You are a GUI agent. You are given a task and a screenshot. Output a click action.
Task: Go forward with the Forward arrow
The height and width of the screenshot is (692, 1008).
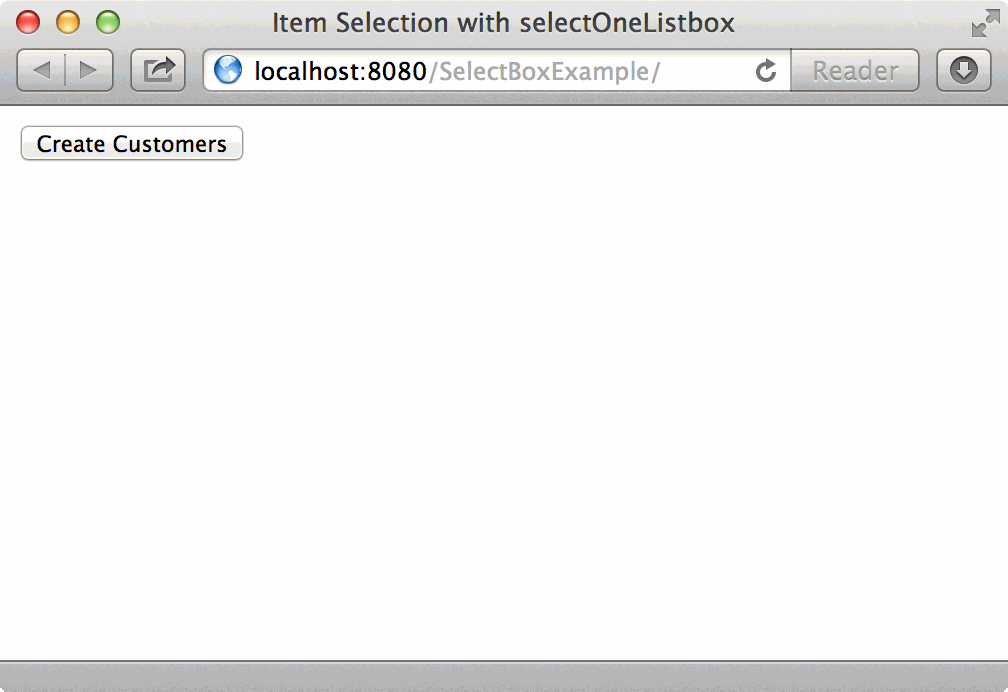tap(88, 70)
